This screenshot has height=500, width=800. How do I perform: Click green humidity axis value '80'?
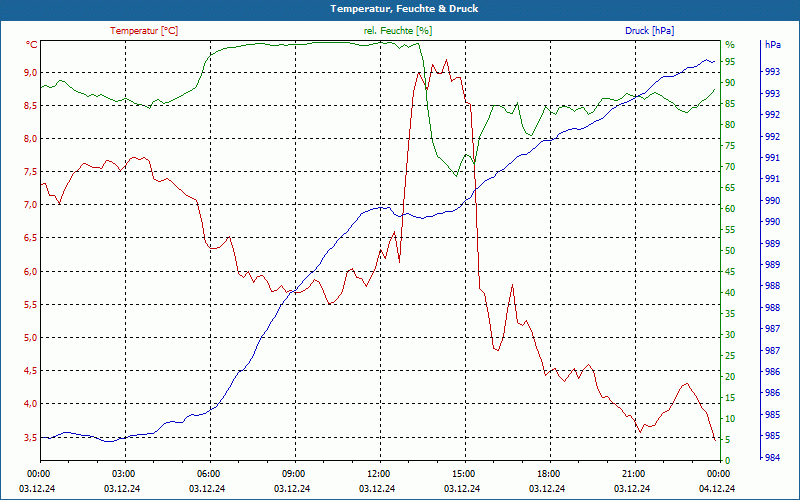[x=730, y=124]
